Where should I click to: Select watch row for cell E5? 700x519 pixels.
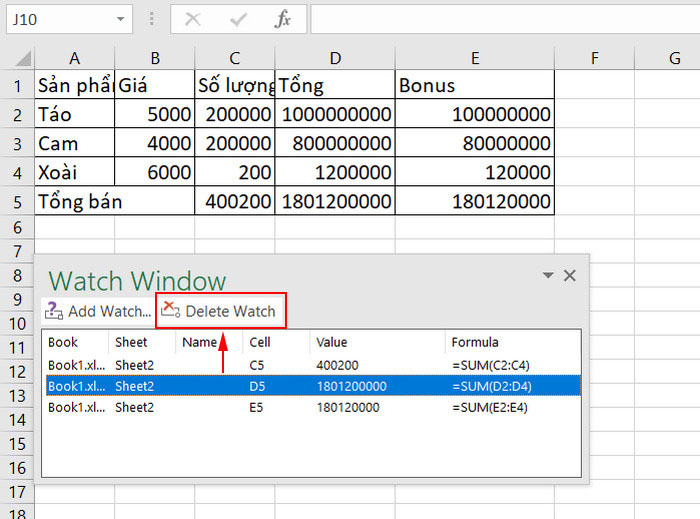312,407
